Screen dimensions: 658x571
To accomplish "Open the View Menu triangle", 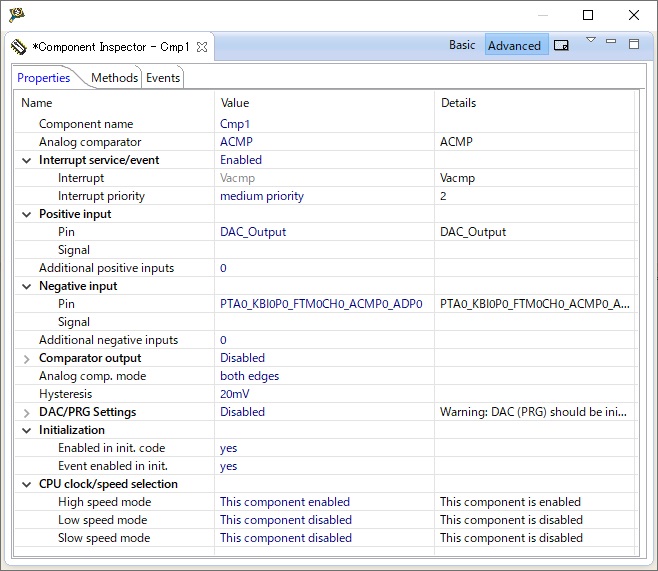I will pyautogui.click(x=591, y=40).
